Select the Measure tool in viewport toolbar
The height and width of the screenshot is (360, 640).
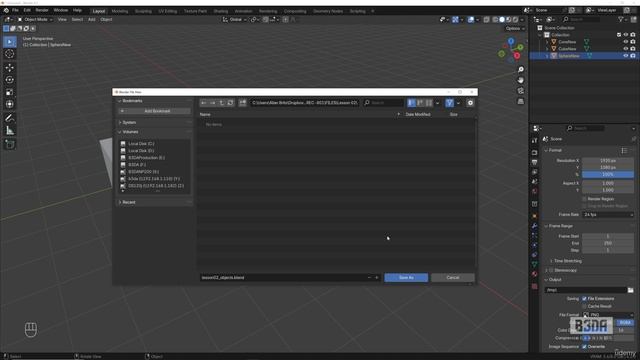(x=9, y=131)
